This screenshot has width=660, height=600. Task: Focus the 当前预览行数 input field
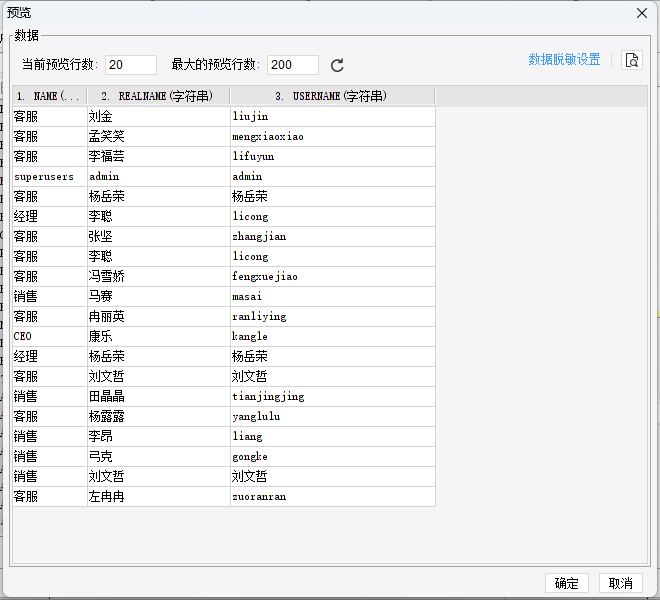pos(131,65)
